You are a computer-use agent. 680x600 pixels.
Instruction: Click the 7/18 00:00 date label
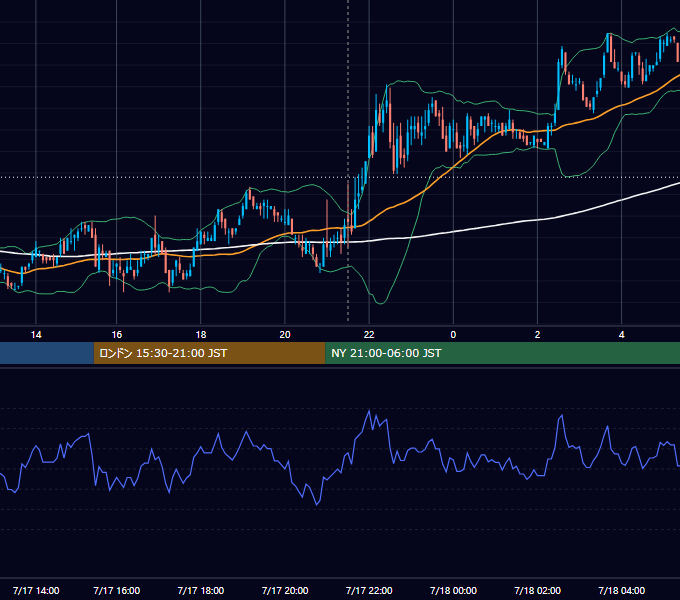(453, 590)
